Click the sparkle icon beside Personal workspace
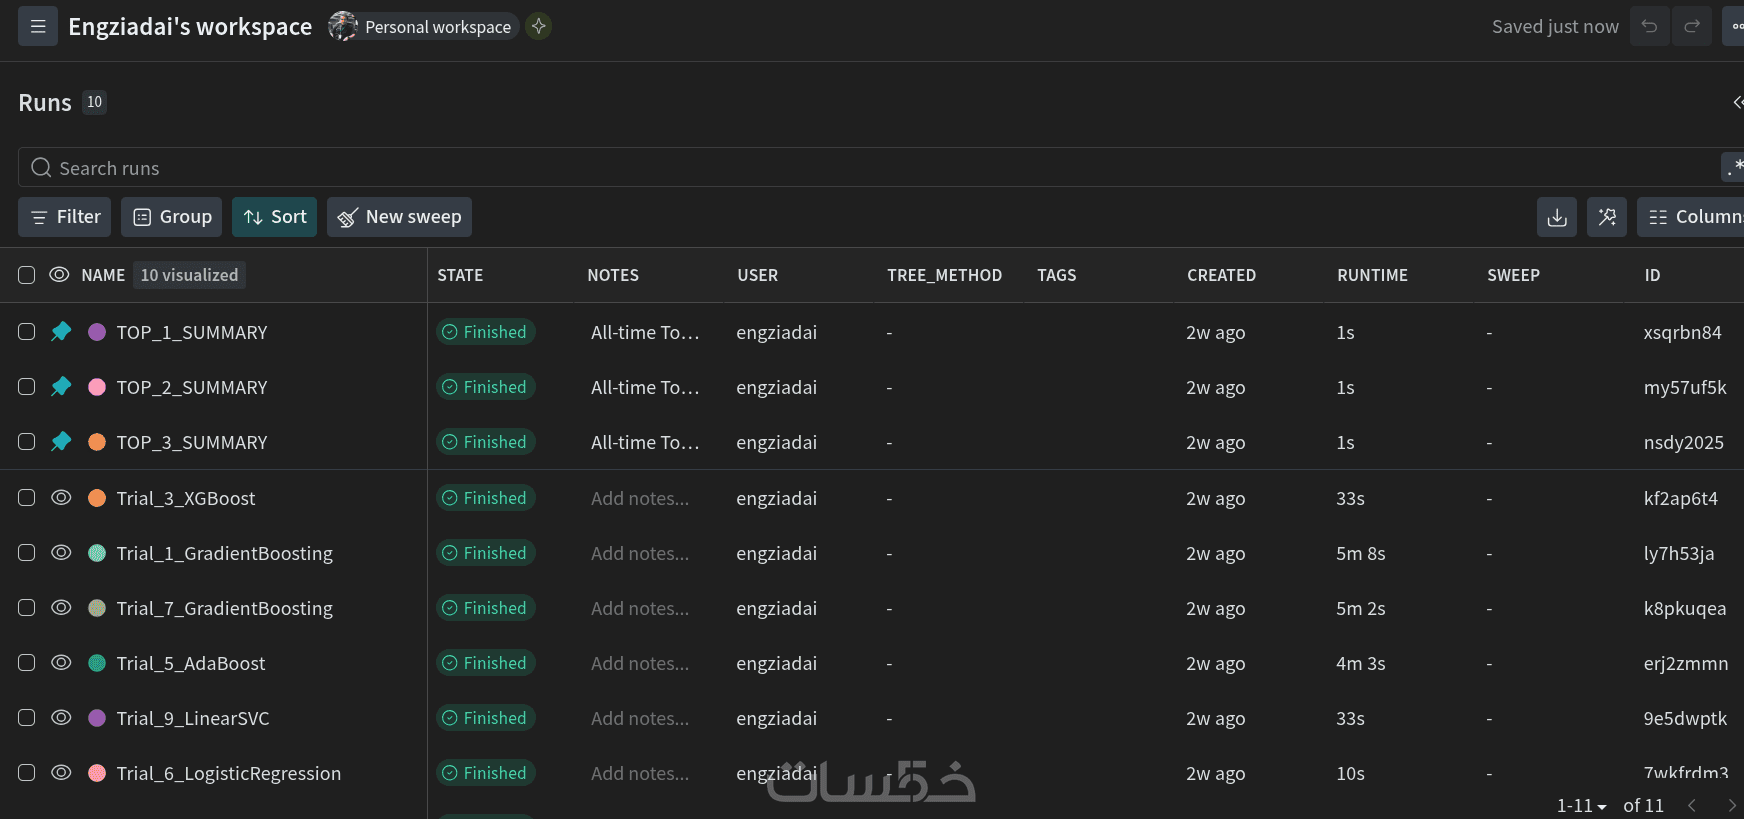The width and height of the screenshot is (1744, 819). point(539,27)
